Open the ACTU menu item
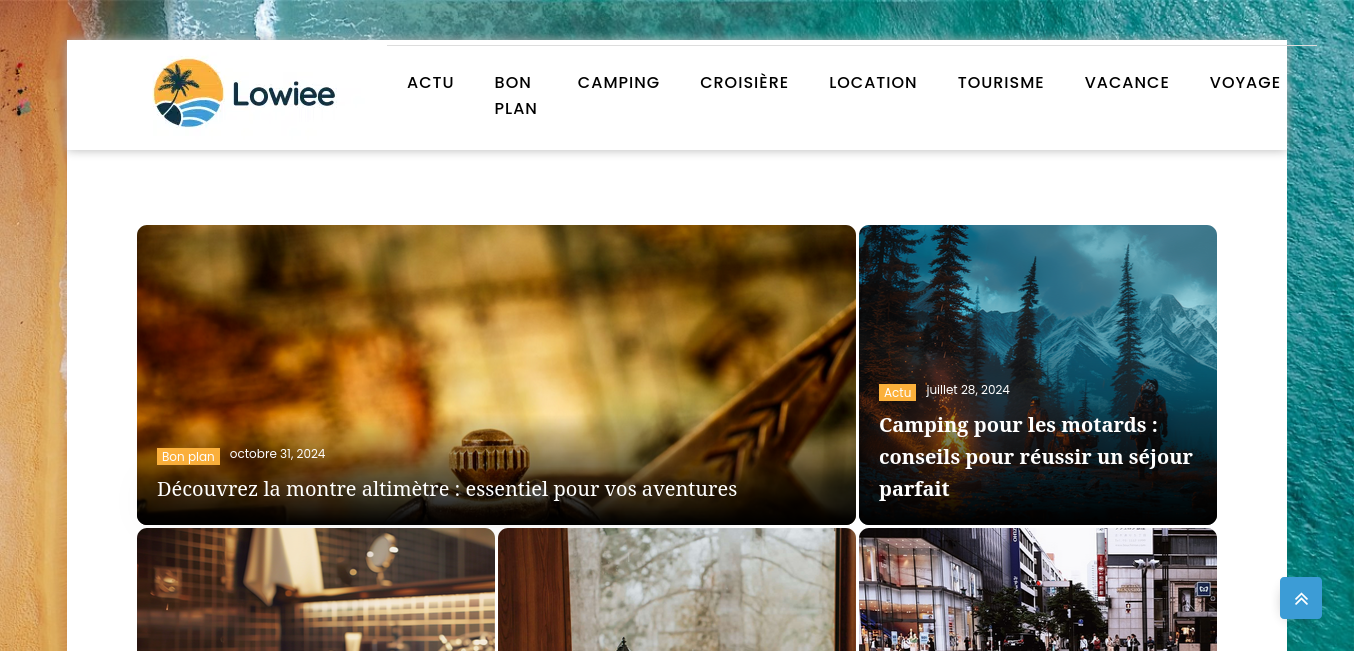 pos(431,83)
